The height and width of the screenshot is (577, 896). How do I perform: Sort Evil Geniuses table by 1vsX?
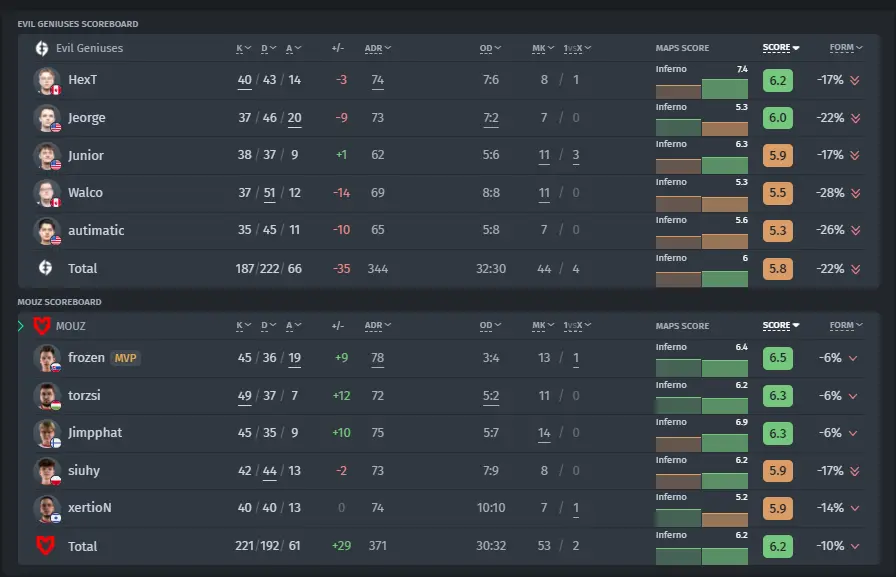[577, 49]
